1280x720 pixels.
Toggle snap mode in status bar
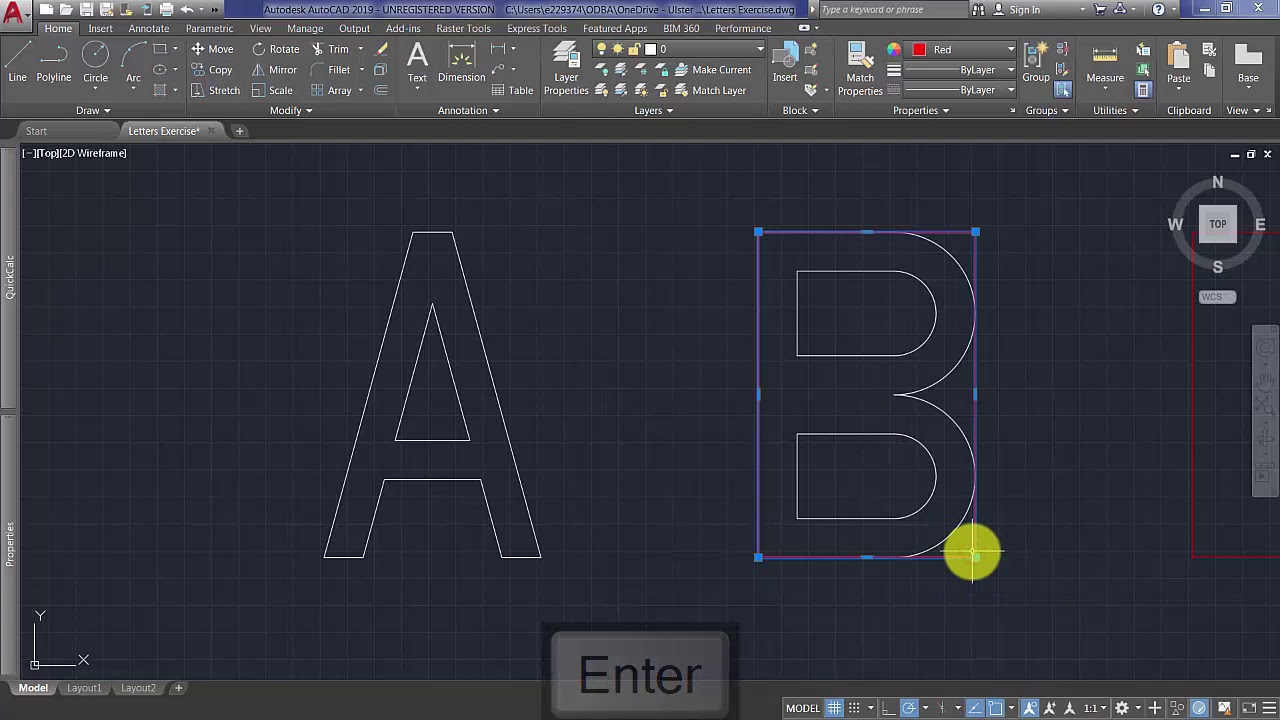pyautogui.click(x=853, y=708)
